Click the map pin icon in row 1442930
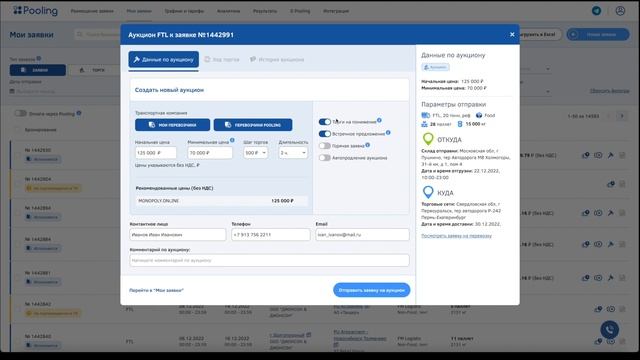The width and height of the screenshot is (640, 360). point(586,155)
